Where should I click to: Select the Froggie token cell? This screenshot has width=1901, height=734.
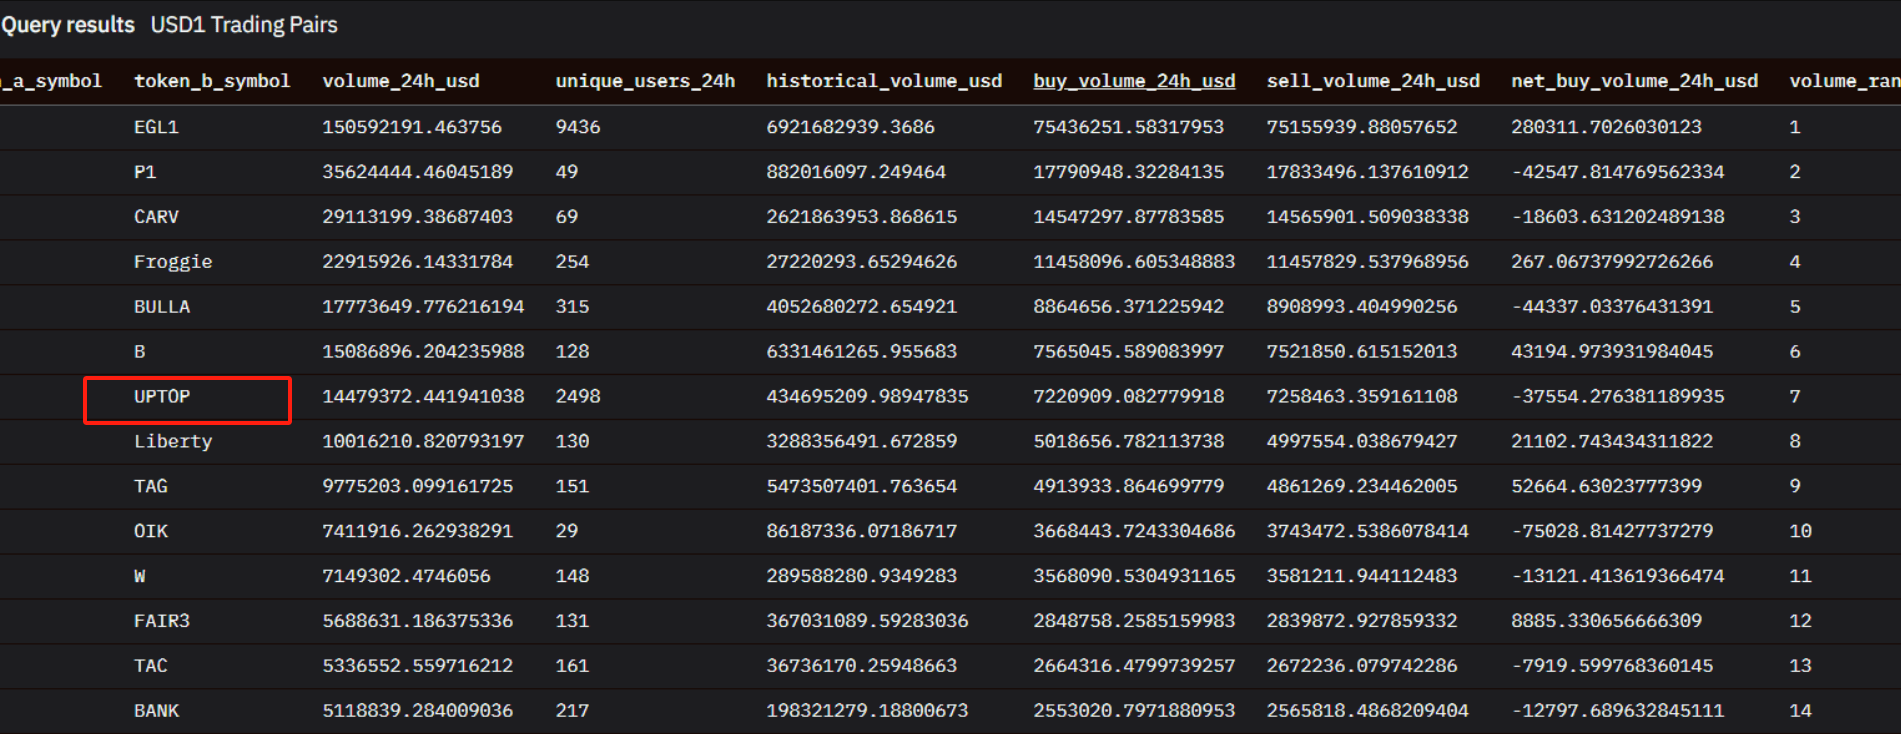[173, 262]
